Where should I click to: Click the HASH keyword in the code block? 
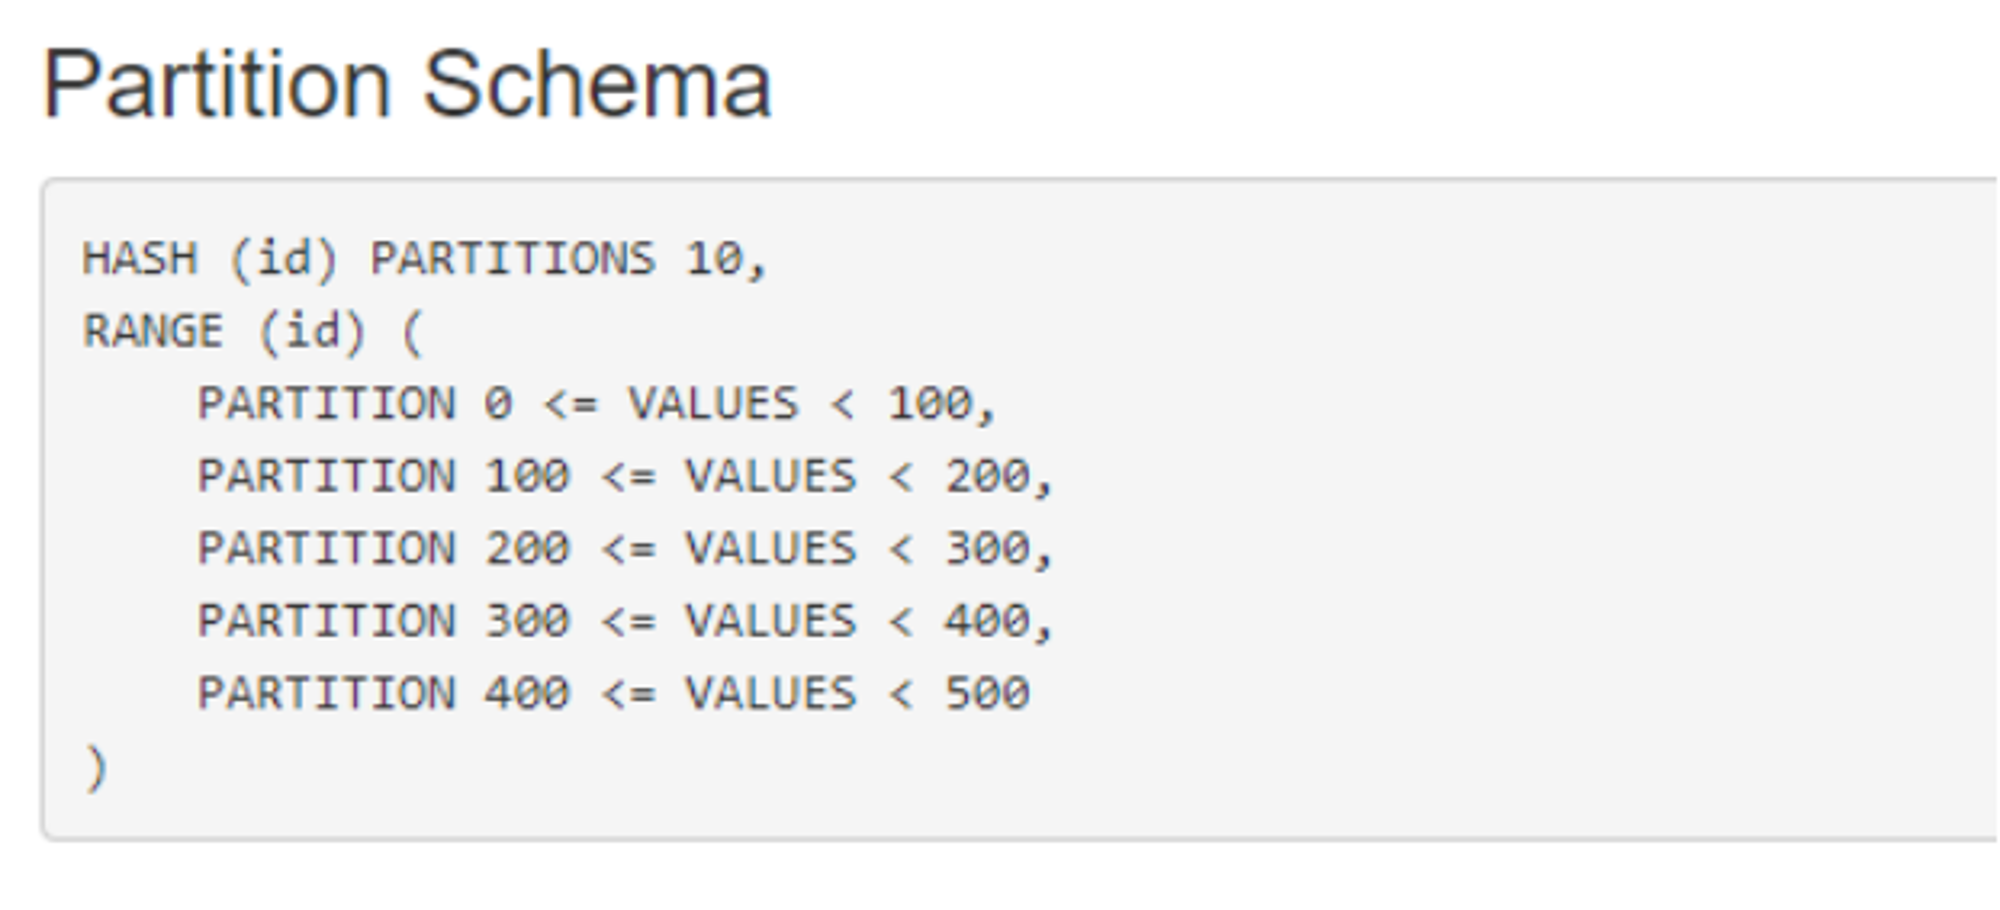[x=140, y=259]
